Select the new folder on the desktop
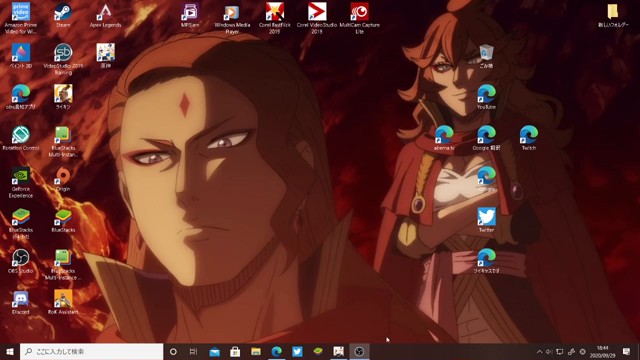This screenshot has height=360, width=640. [613, 16]
